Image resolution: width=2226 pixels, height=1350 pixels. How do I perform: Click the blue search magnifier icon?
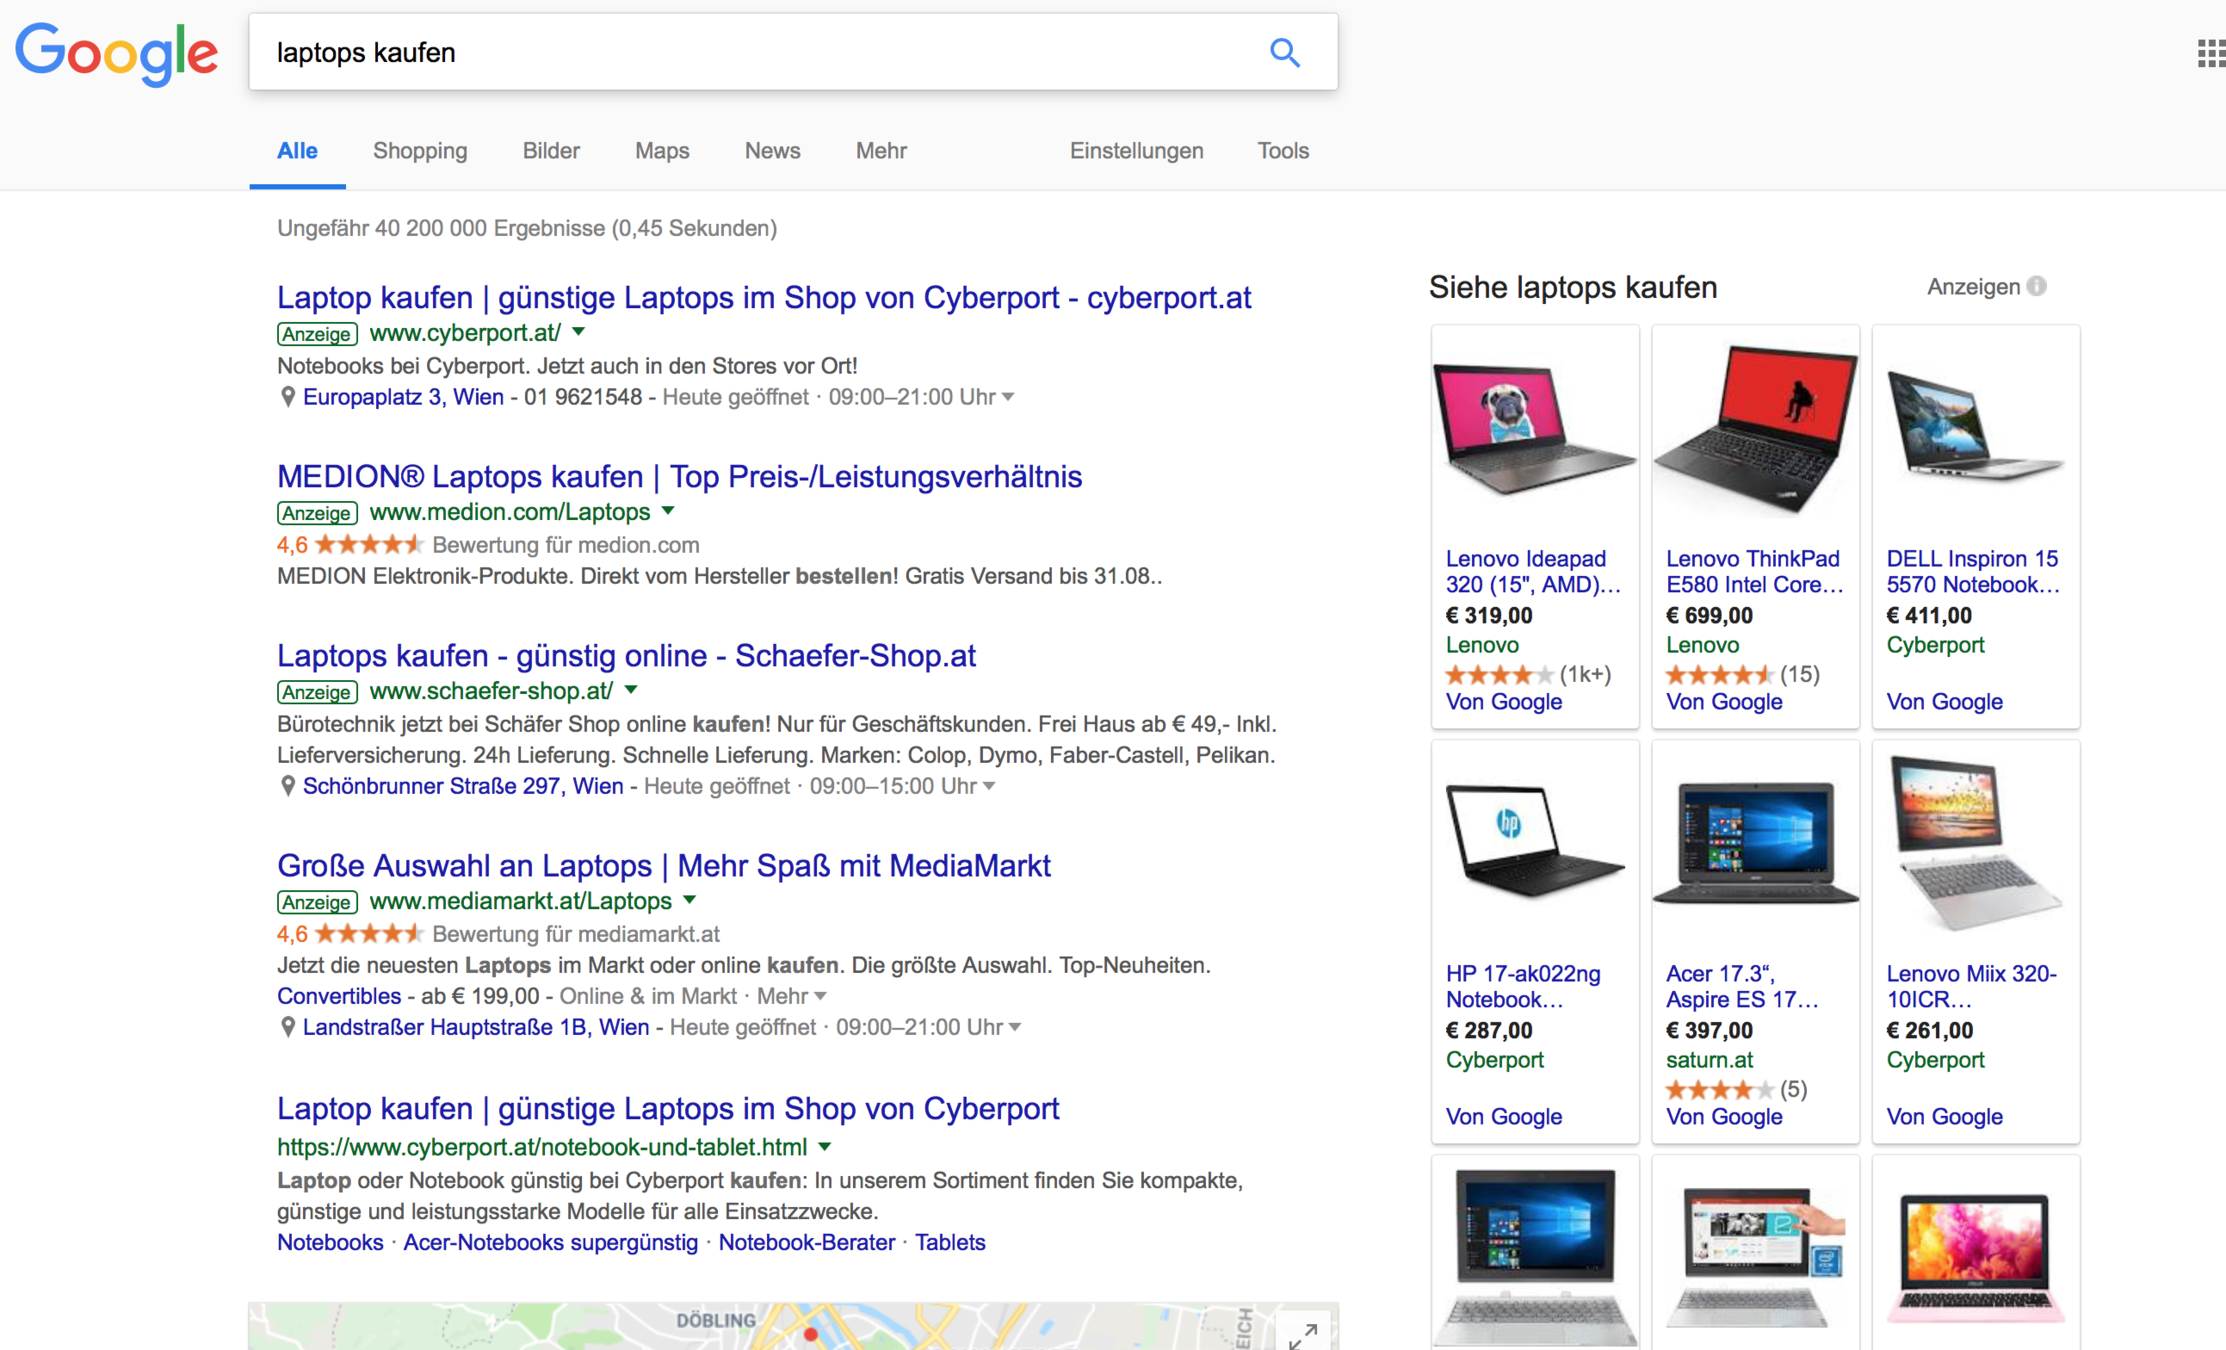(1284, 52)
